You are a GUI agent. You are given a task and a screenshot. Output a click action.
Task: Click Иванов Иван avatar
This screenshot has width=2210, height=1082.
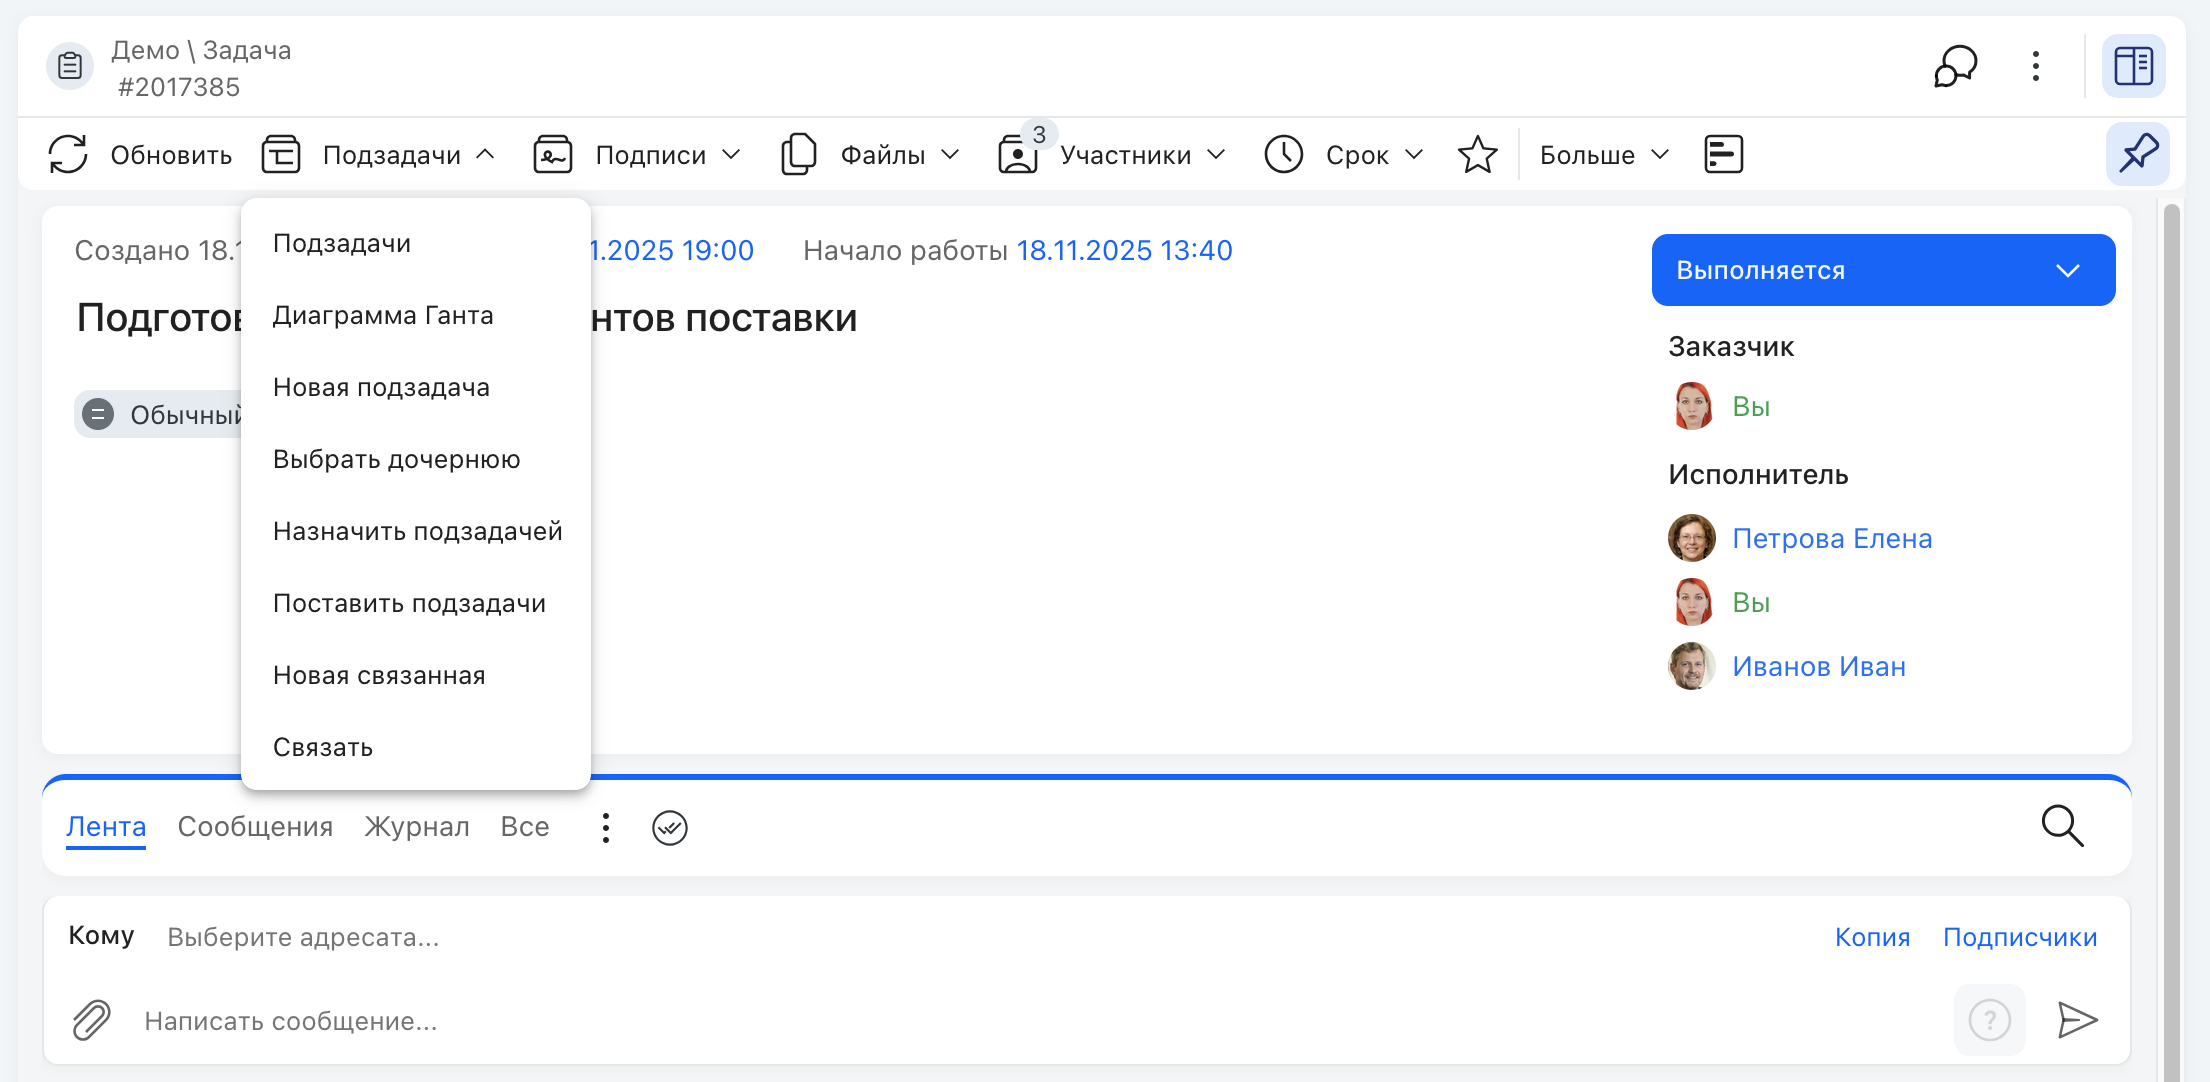pos(1692,666)
